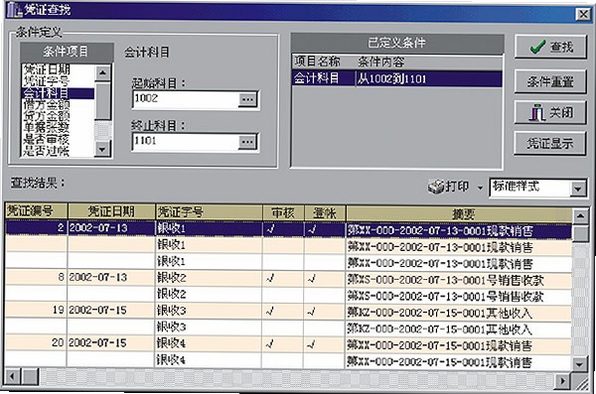Click 银收4 in the voucher 20 row
The width and height of the screenshot is (596, 394).
tap(171, 343)
